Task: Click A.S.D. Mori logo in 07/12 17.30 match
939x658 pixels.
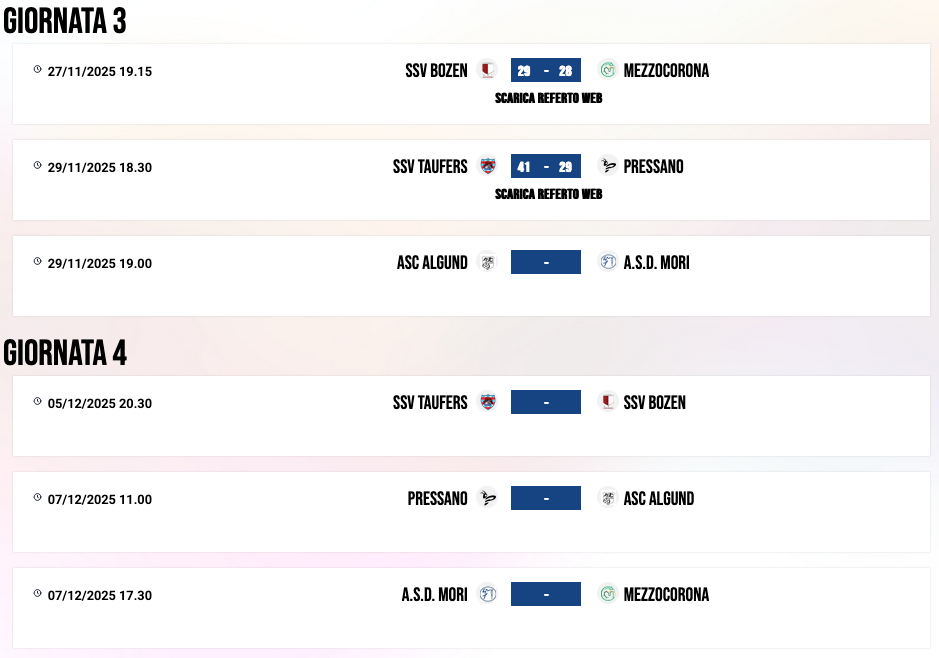Action: click(x=487, y=594)
